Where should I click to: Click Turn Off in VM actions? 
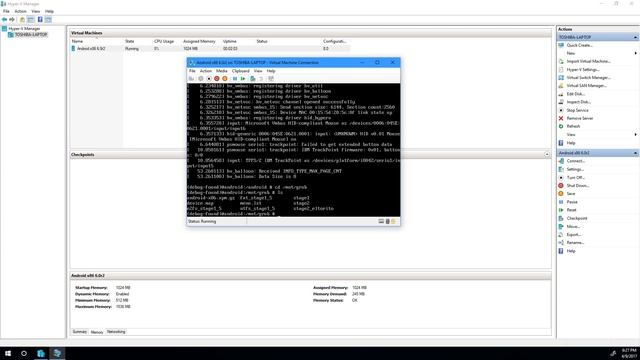coord(576,178)
